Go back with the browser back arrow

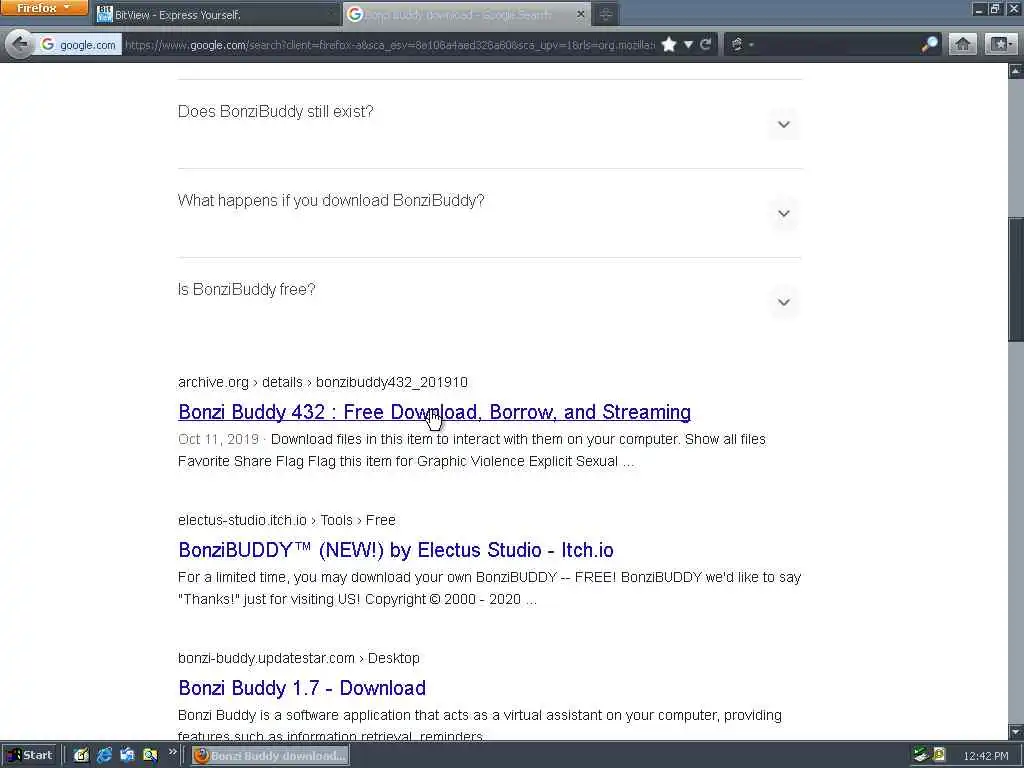pyautogui.click(x=20, y=44)
